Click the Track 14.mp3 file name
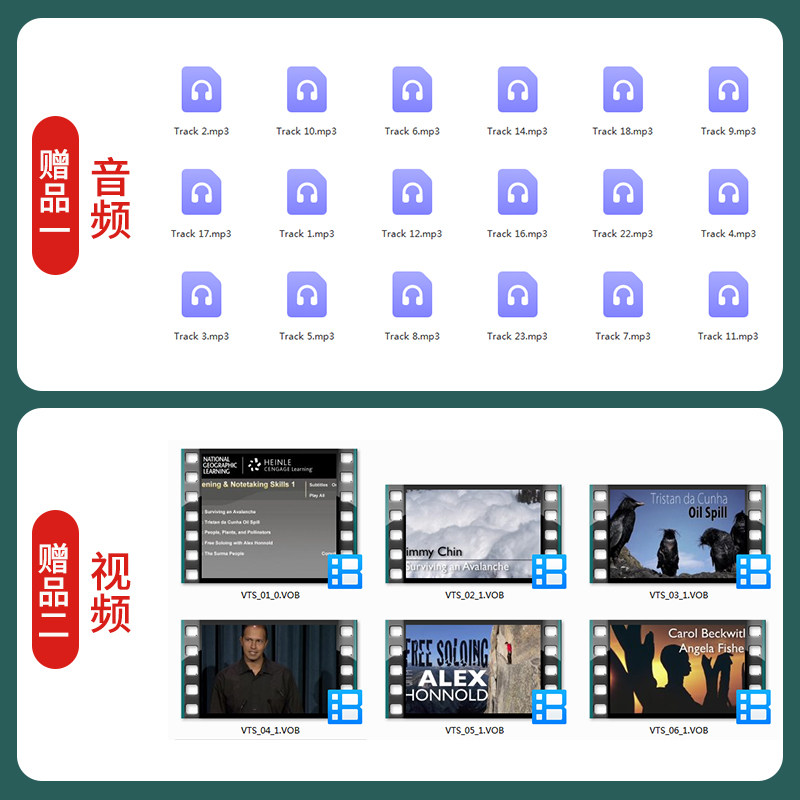The height and width of the screenshot is (800, 800). coord(517,131)
